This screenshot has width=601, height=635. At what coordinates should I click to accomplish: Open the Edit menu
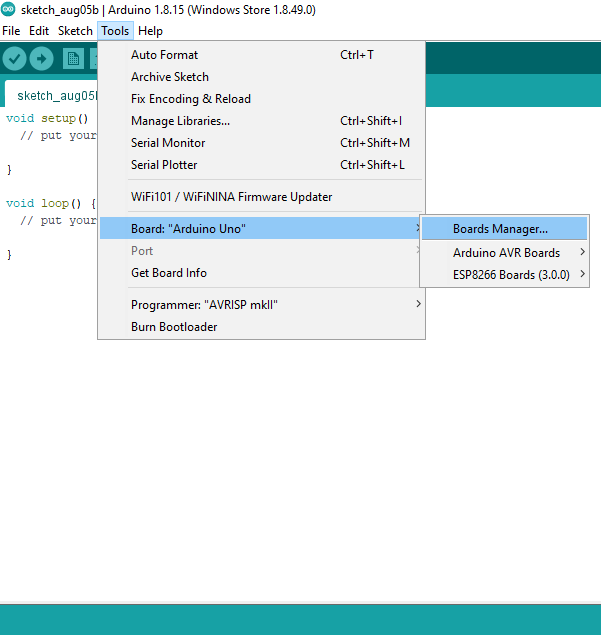(39, 31)
